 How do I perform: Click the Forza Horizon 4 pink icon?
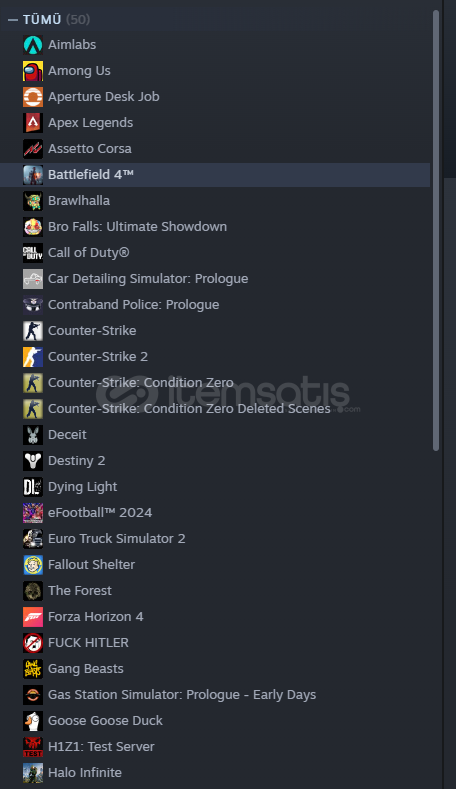coord(33,617)
